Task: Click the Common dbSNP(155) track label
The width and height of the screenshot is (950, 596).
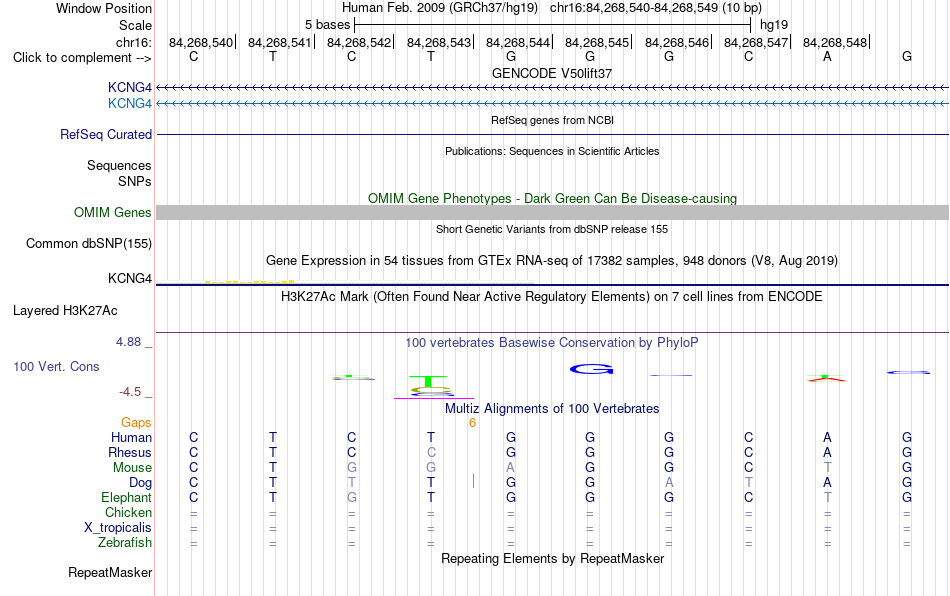Action: [89, 243]
